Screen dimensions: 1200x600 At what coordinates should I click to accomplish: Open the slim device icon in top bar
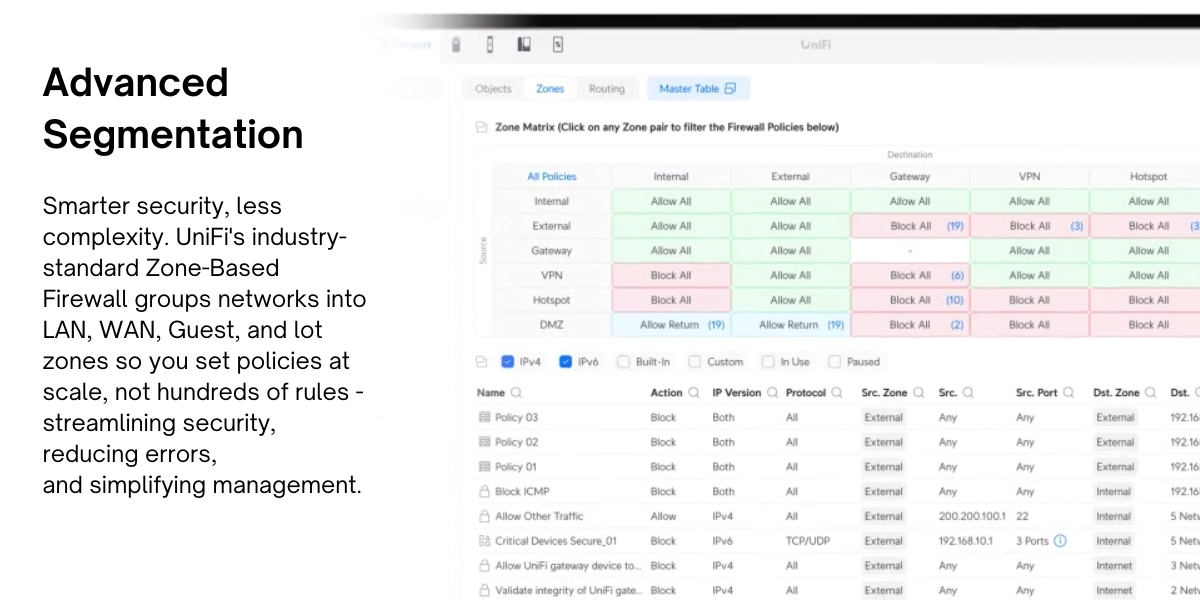[x=489, y=45]
